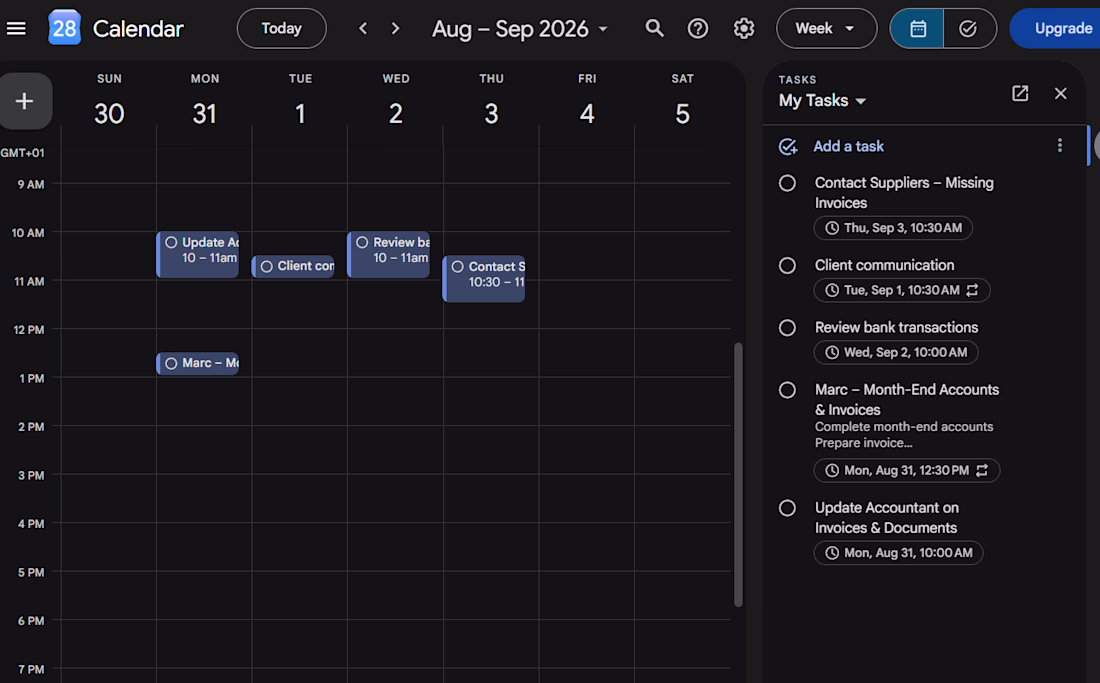
Task: Mark Marc – Month-End Accounts task complete in panel
Action: 787,390
